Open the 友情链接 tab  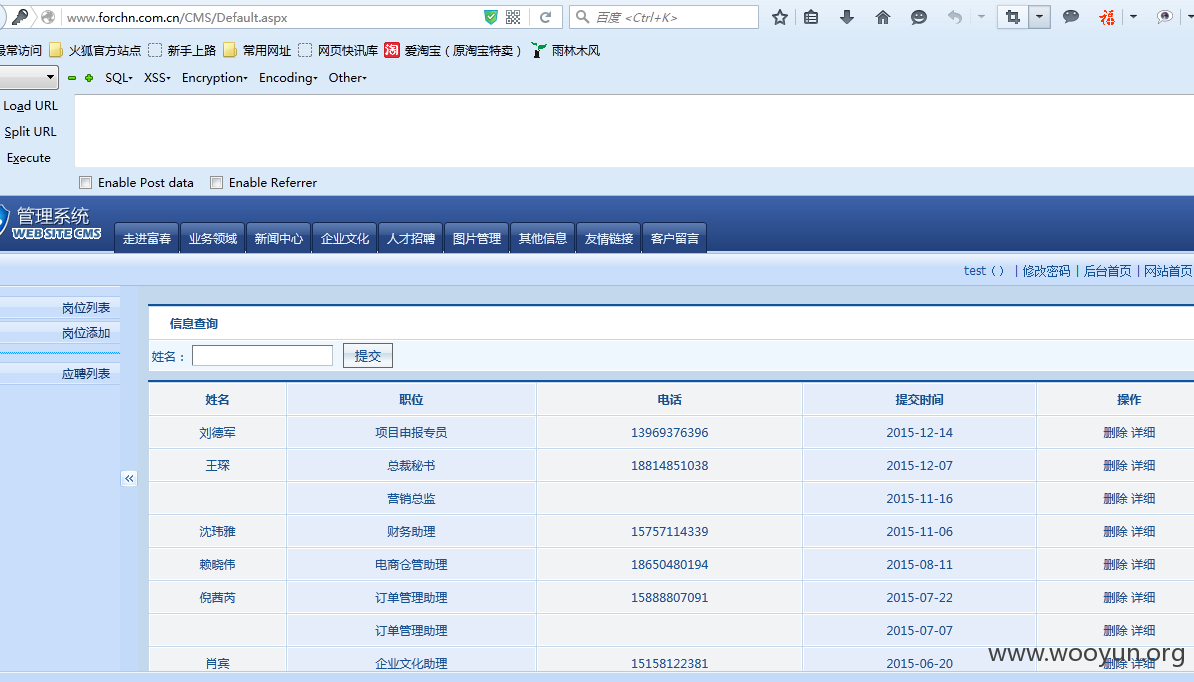pyautogui.click(x=609, y=238)
